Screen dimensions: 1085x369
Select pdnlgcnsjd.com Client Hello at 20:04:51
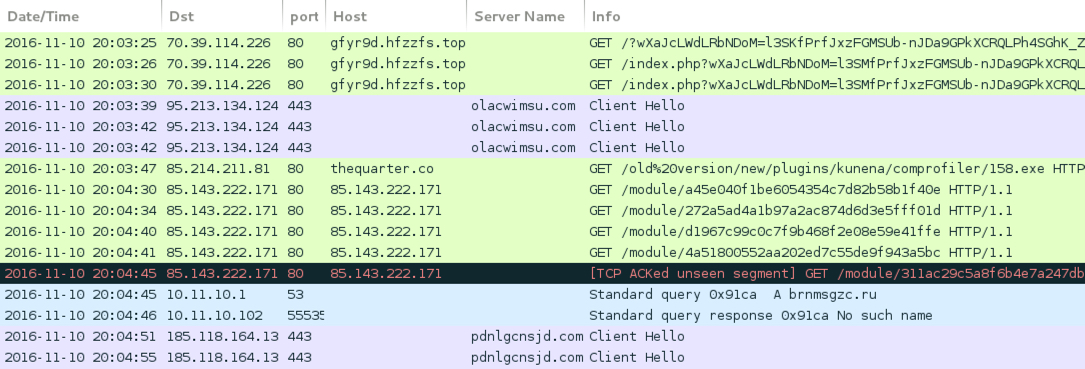click(x=542, y=336)
